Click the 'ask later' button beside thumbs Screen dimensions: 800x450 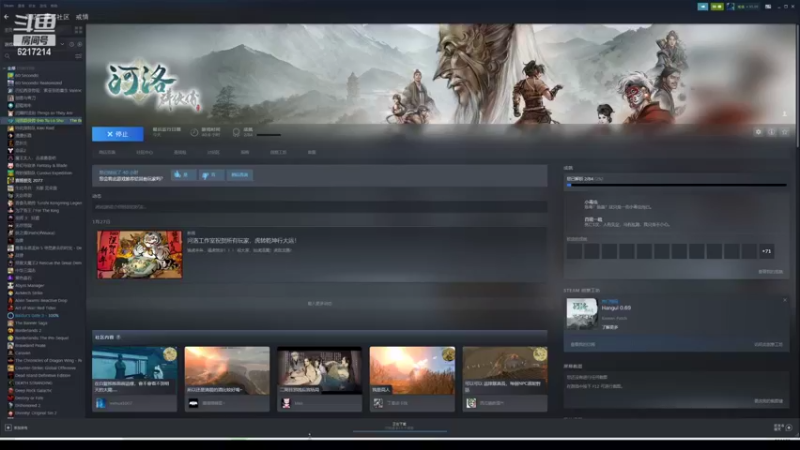(239, 175)
